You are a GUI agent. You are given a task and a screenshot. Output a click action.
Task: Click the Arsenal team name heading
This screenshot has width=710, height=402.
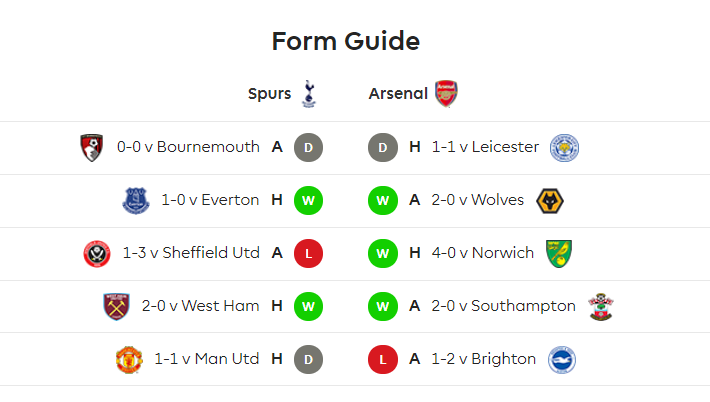point(398,94)
